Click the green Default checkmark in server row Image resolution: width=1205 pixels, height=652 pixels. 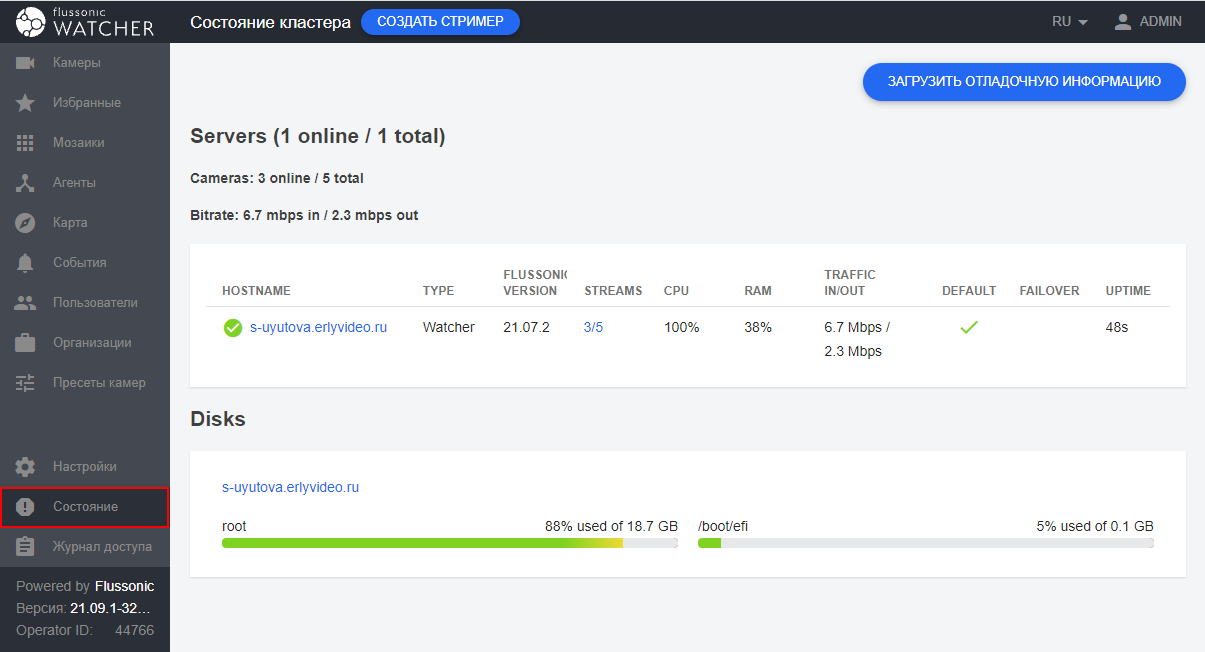(x=968, y=327)
